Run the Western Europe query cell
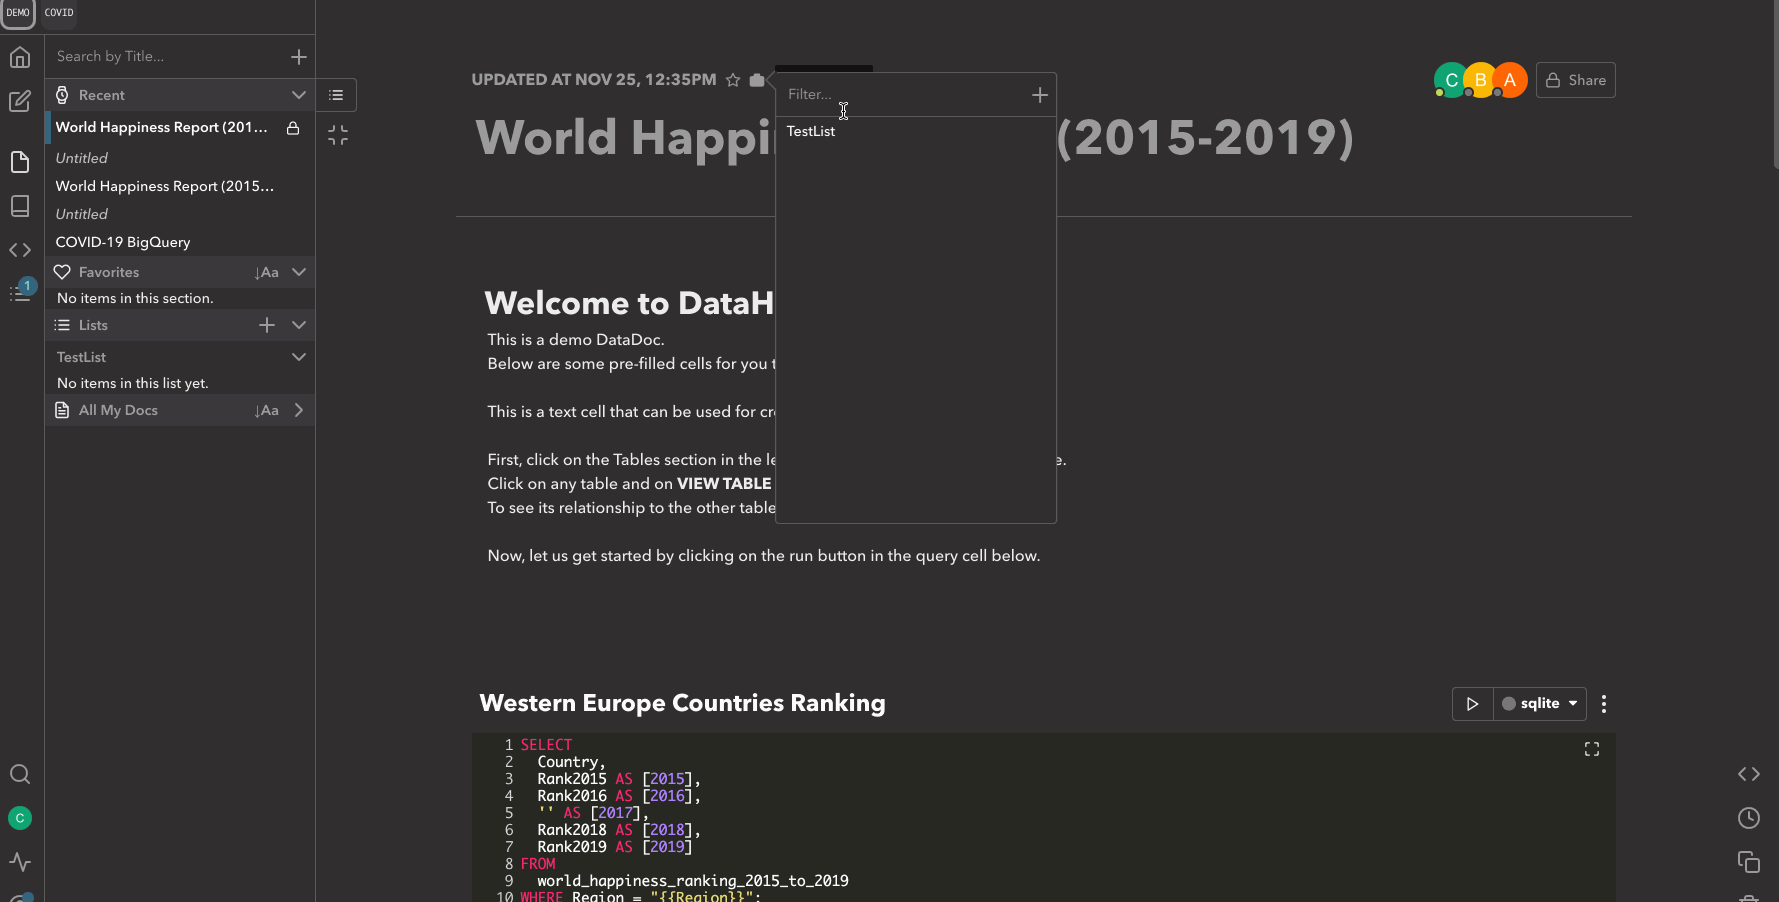This screenshot has width=1779, height=902. [x=1472, y=704]
